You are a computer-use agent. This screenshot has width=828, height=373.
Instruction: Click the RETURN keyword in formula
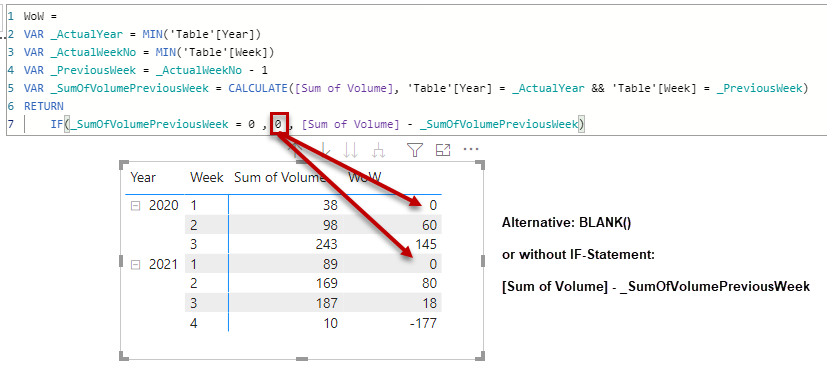coord(43,106)
